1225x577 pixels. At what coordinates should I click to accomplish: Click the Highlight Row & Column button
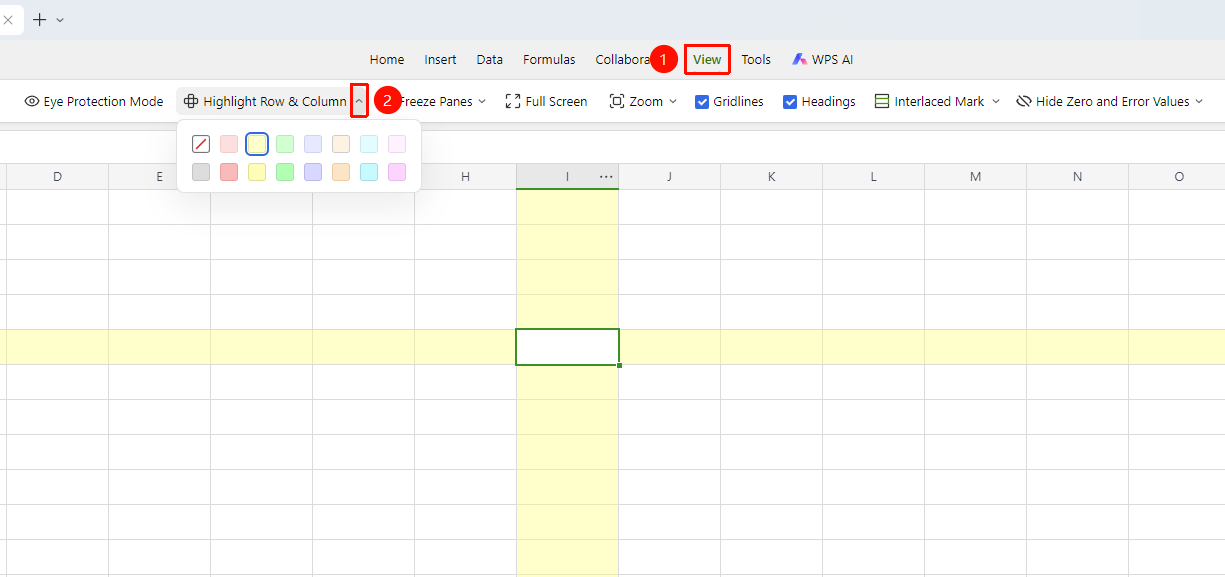click(x=265, y=101)
